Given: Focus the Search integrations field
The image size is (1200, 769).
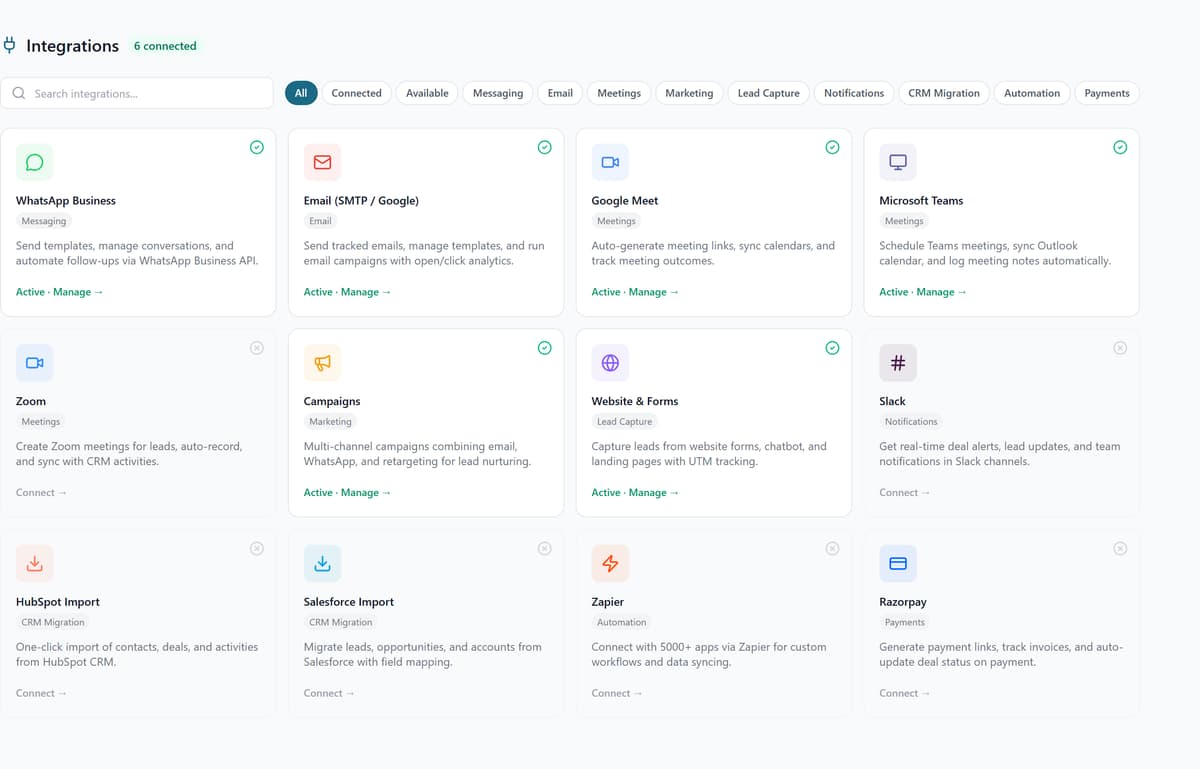Looking at the screenshot, I should pos(137,93).
